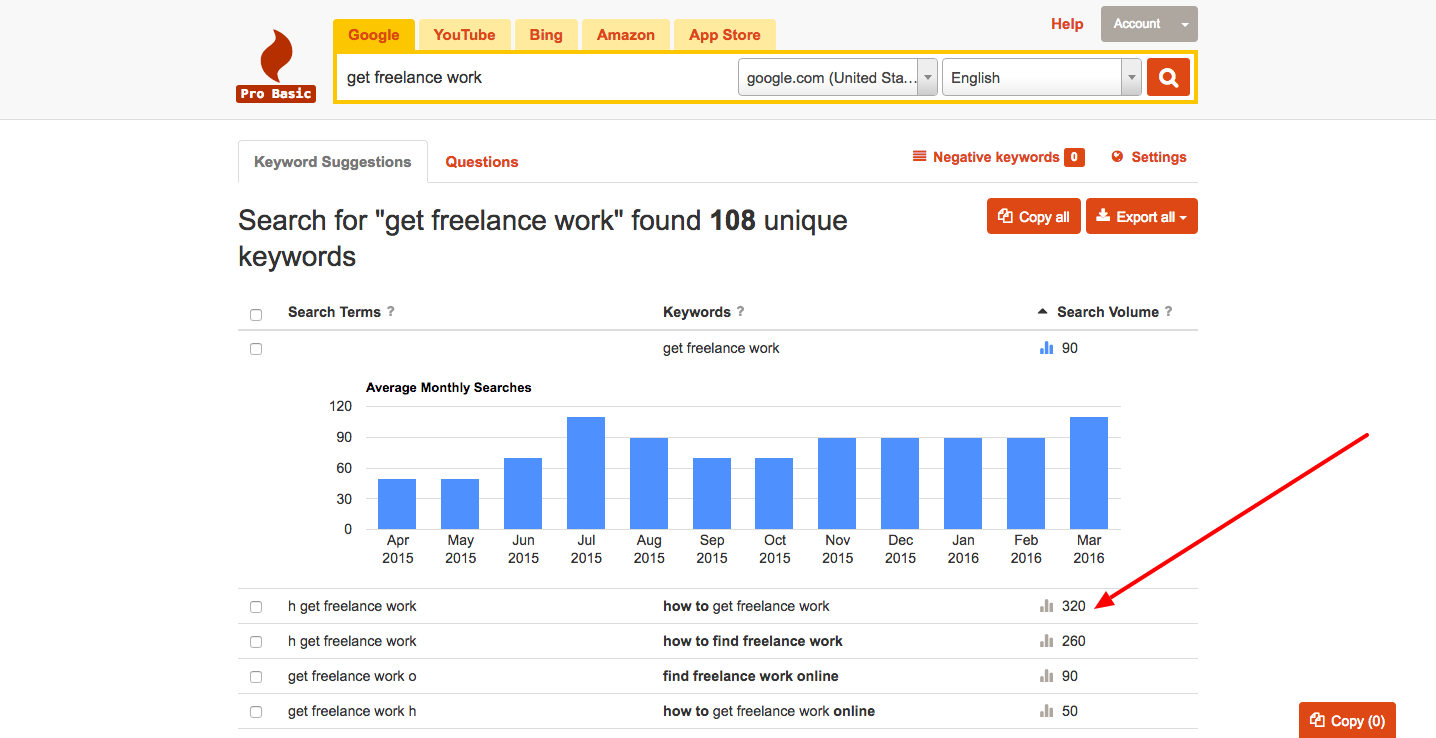Check the select-all checkbox in table header
The image size is (1436, 738).
click(x=256, y=313)
